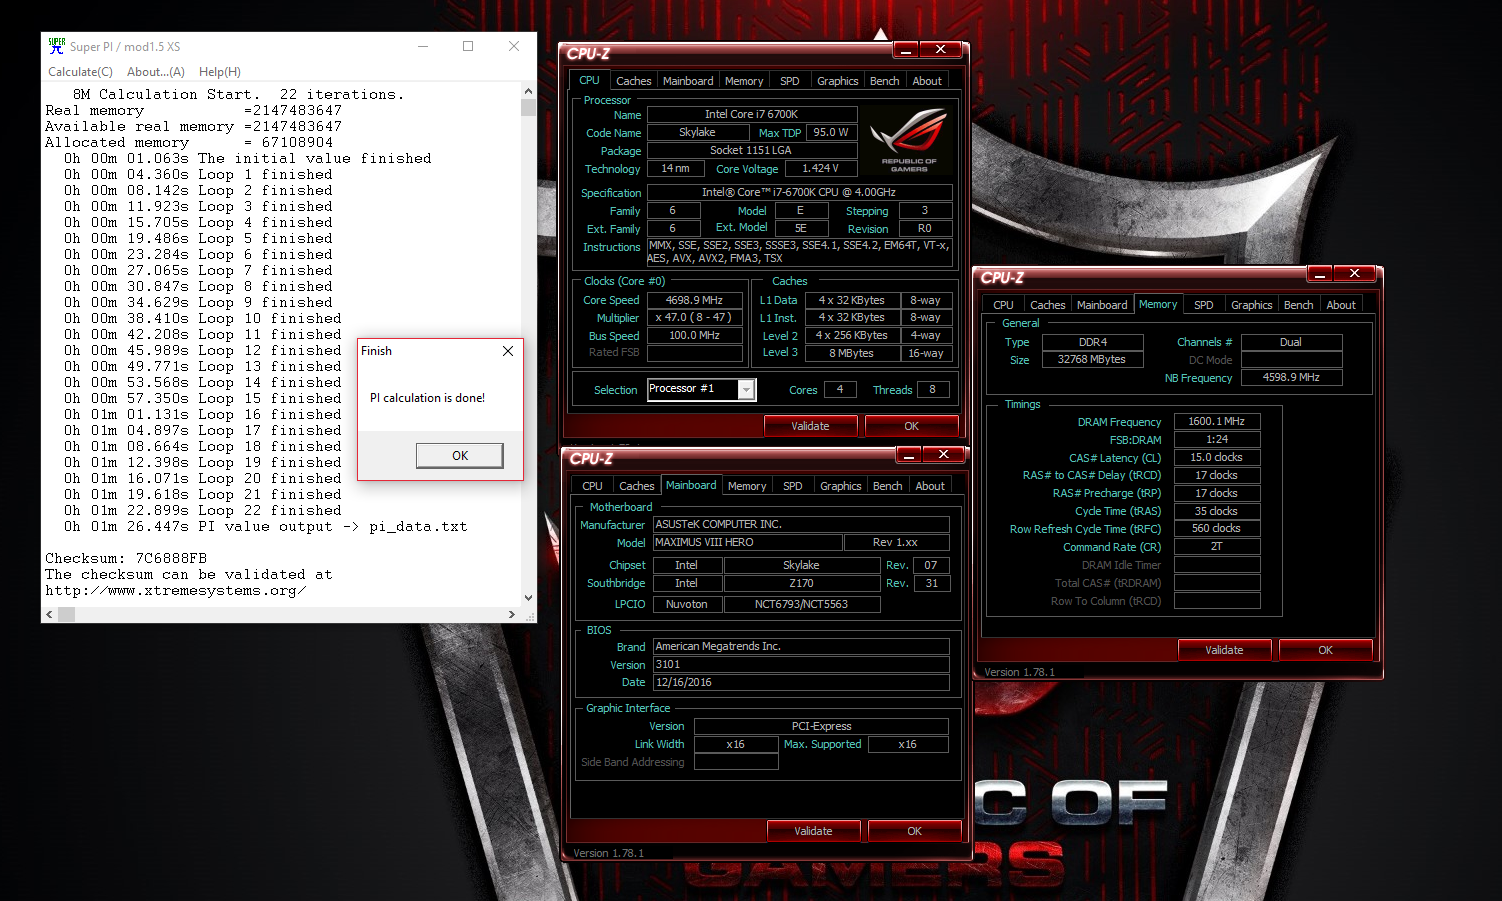Screen dimensions: 1502x901
Task: Click the Core Voltage value 1.424 V
Action: click(x=820, y=169)
